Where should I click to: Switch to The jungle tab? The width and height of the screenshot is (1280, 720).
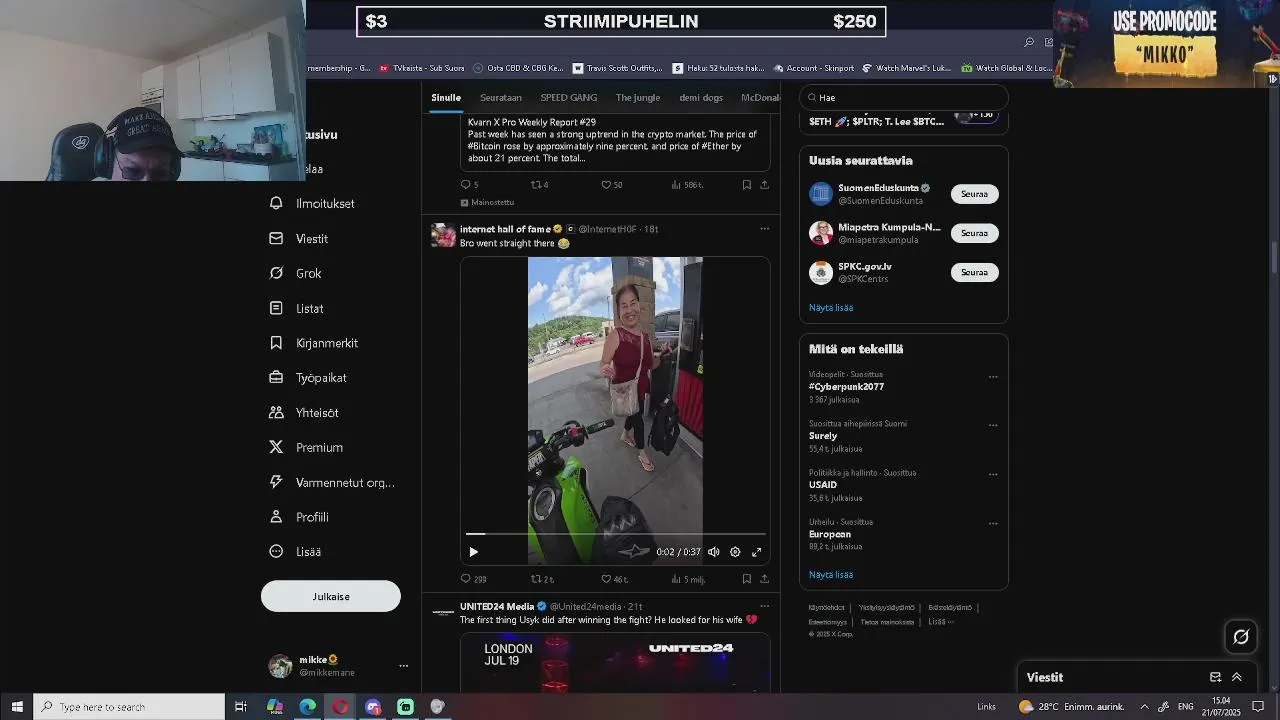tap(638, 98)
